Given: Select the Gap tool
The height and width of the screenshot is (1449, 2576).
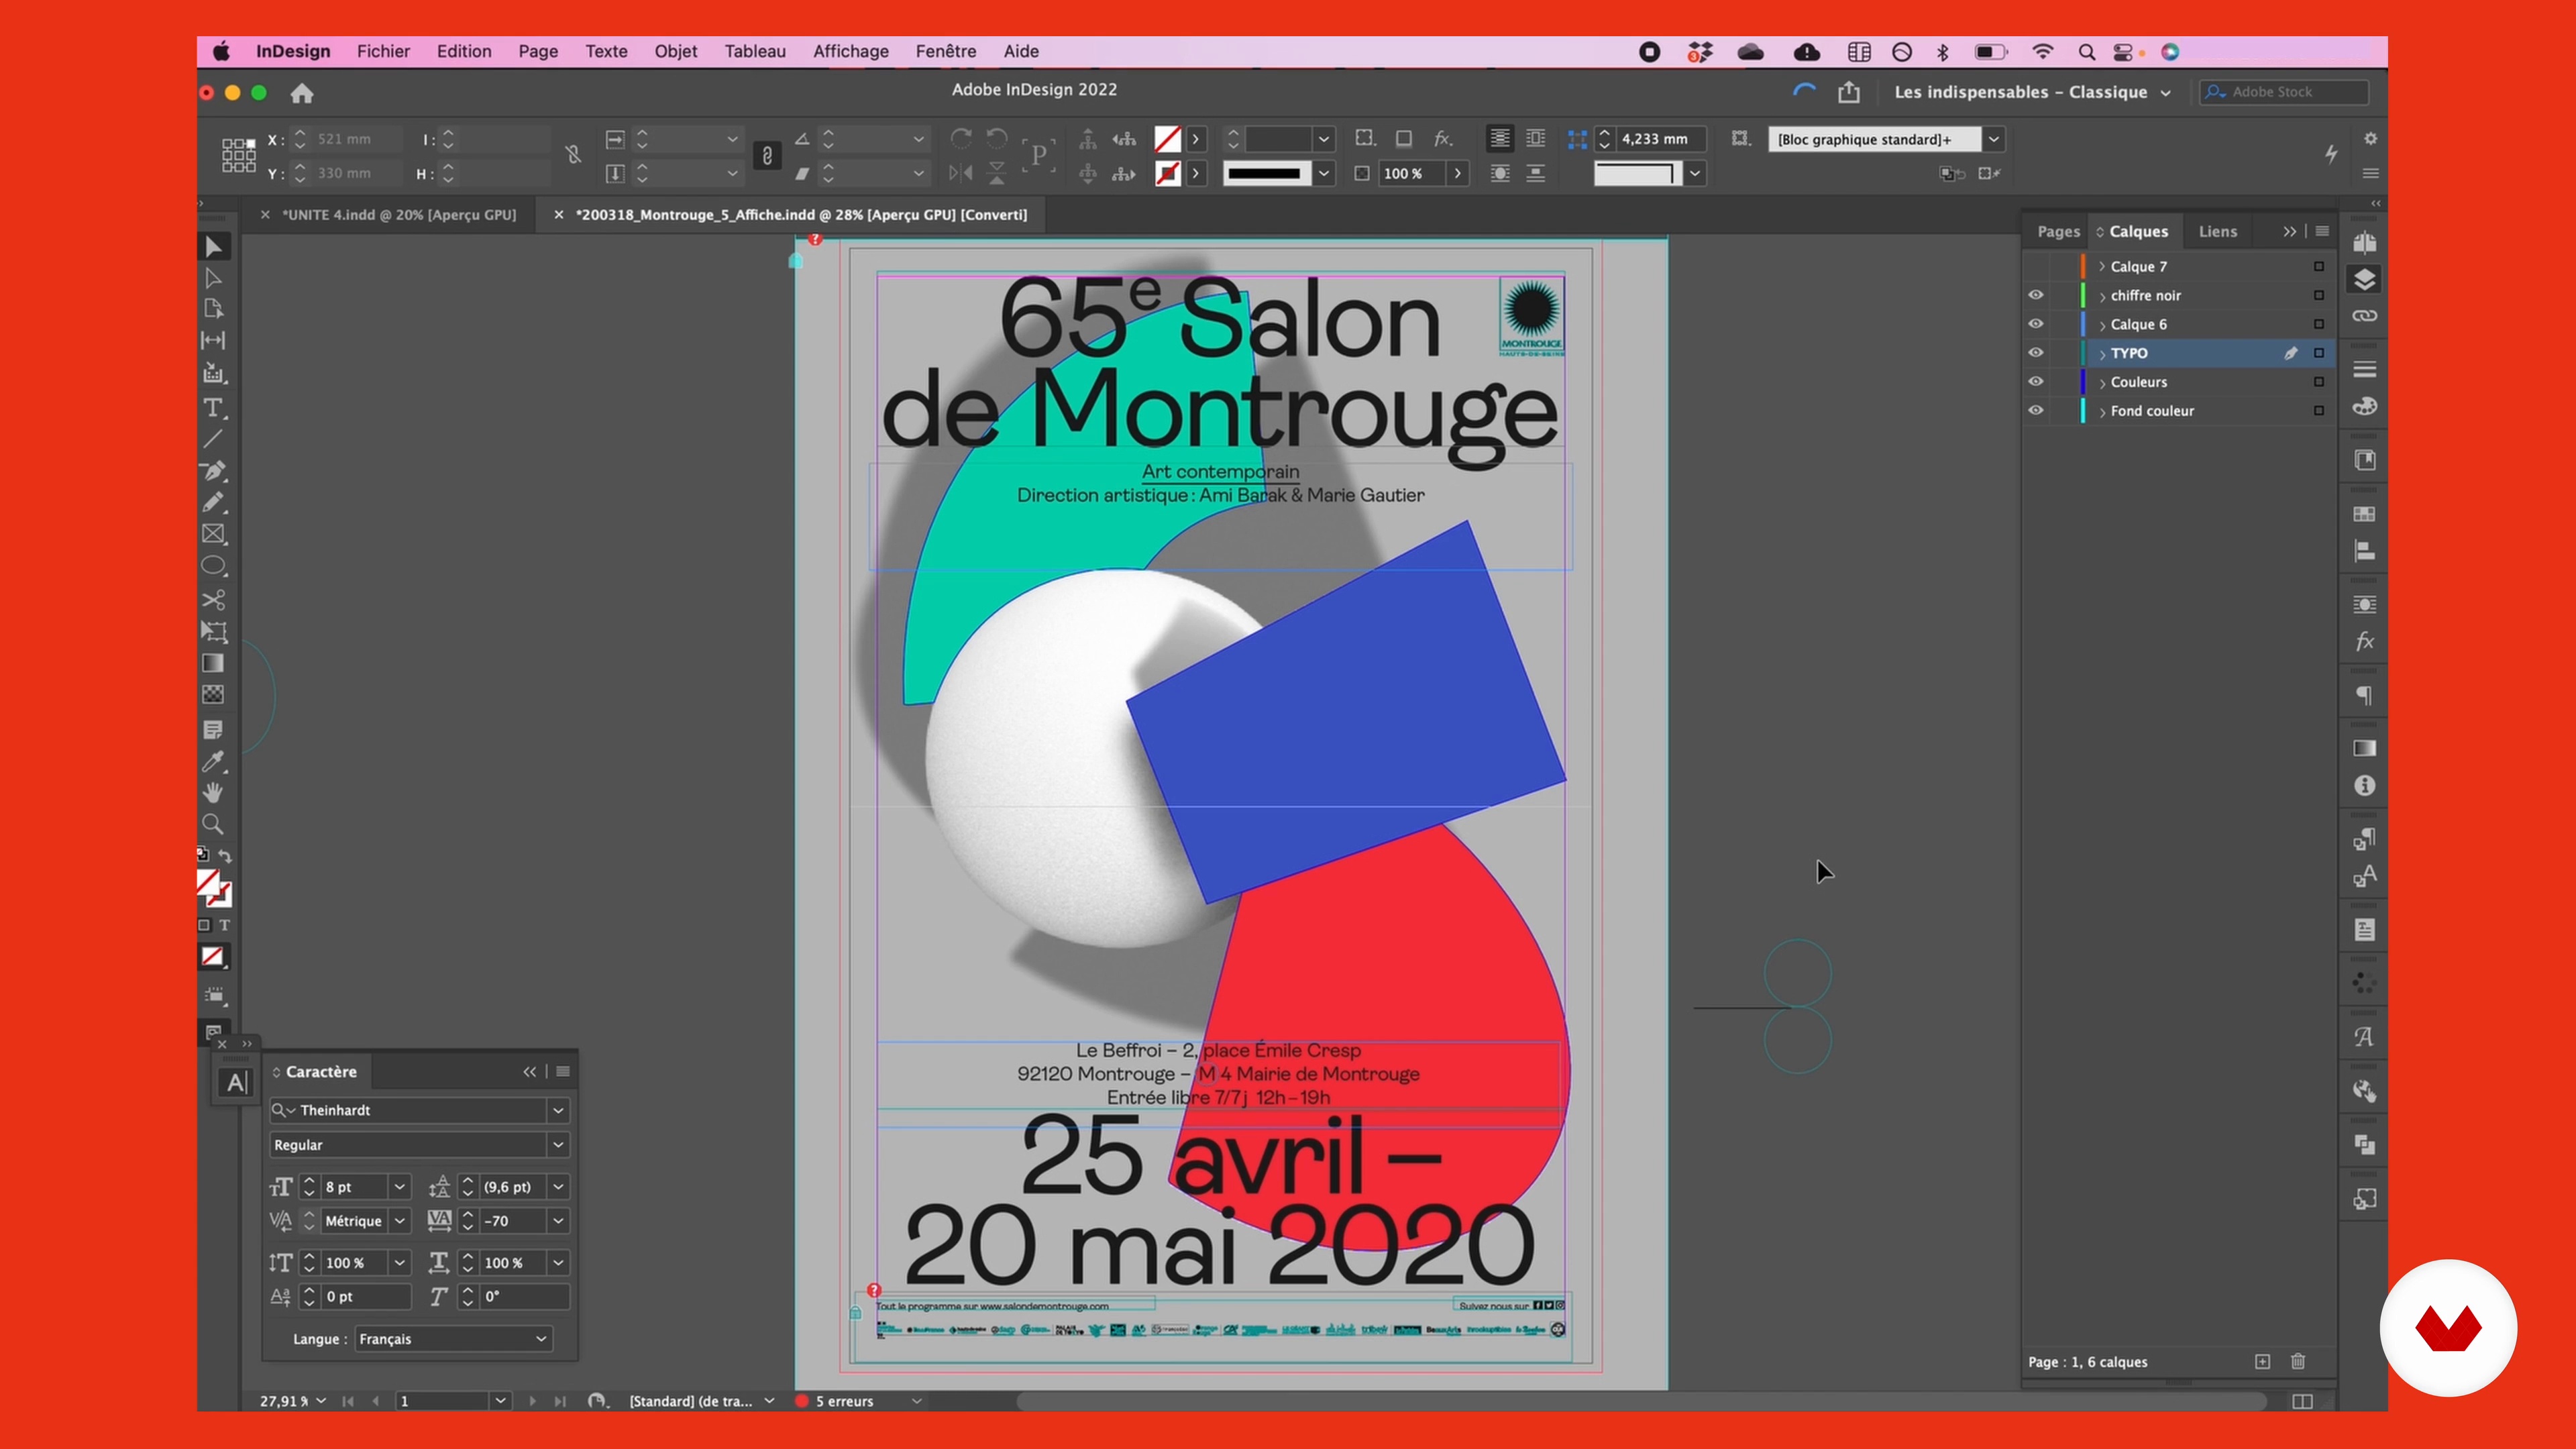Looking at the screenshot, I should pos(213,340).
